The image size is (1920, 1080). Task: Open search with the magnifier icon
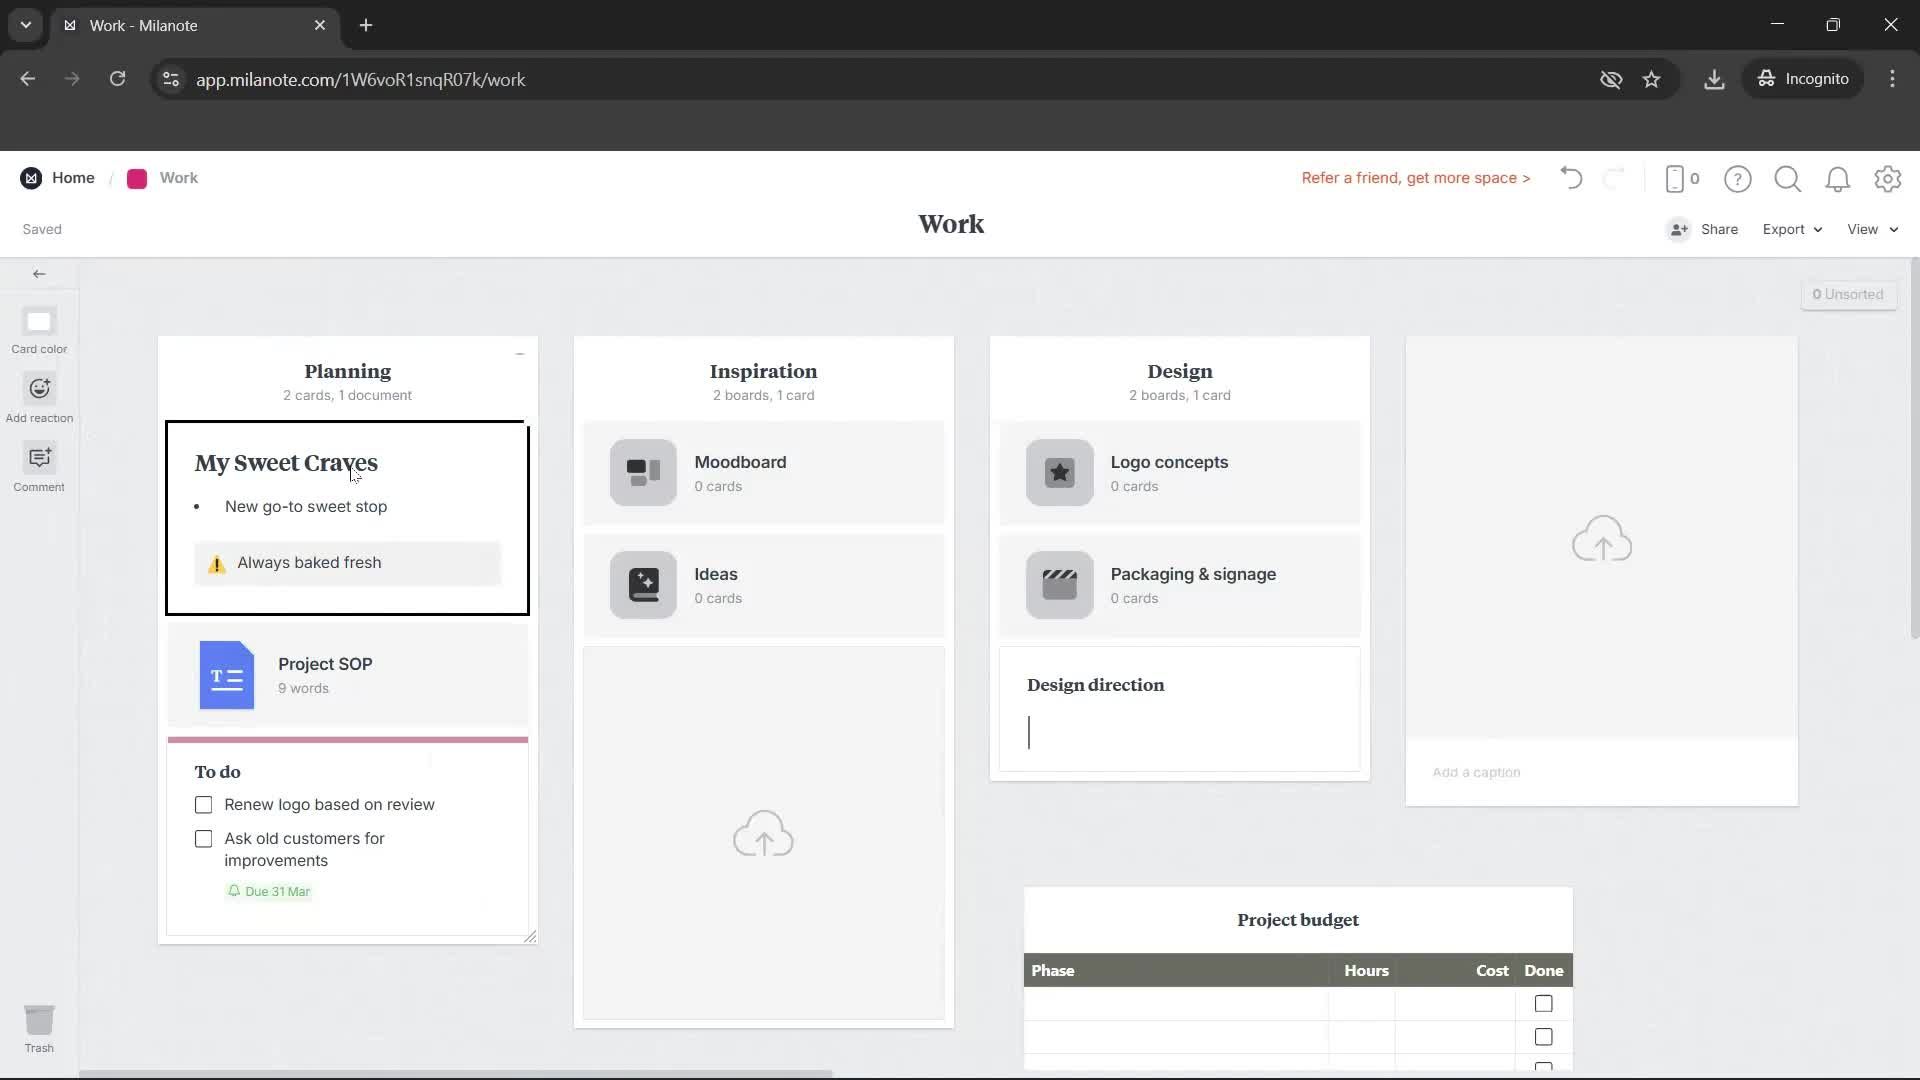tap(1788, 178)
